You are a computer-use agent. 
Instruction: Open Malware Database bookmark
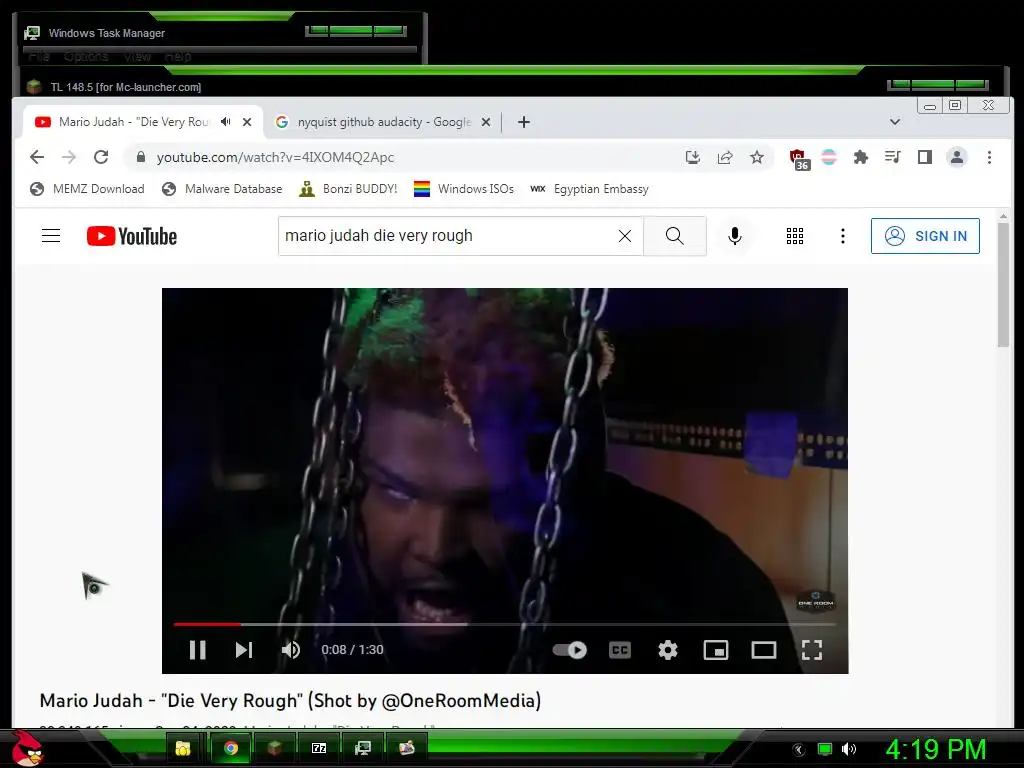(x=222, y=189)
